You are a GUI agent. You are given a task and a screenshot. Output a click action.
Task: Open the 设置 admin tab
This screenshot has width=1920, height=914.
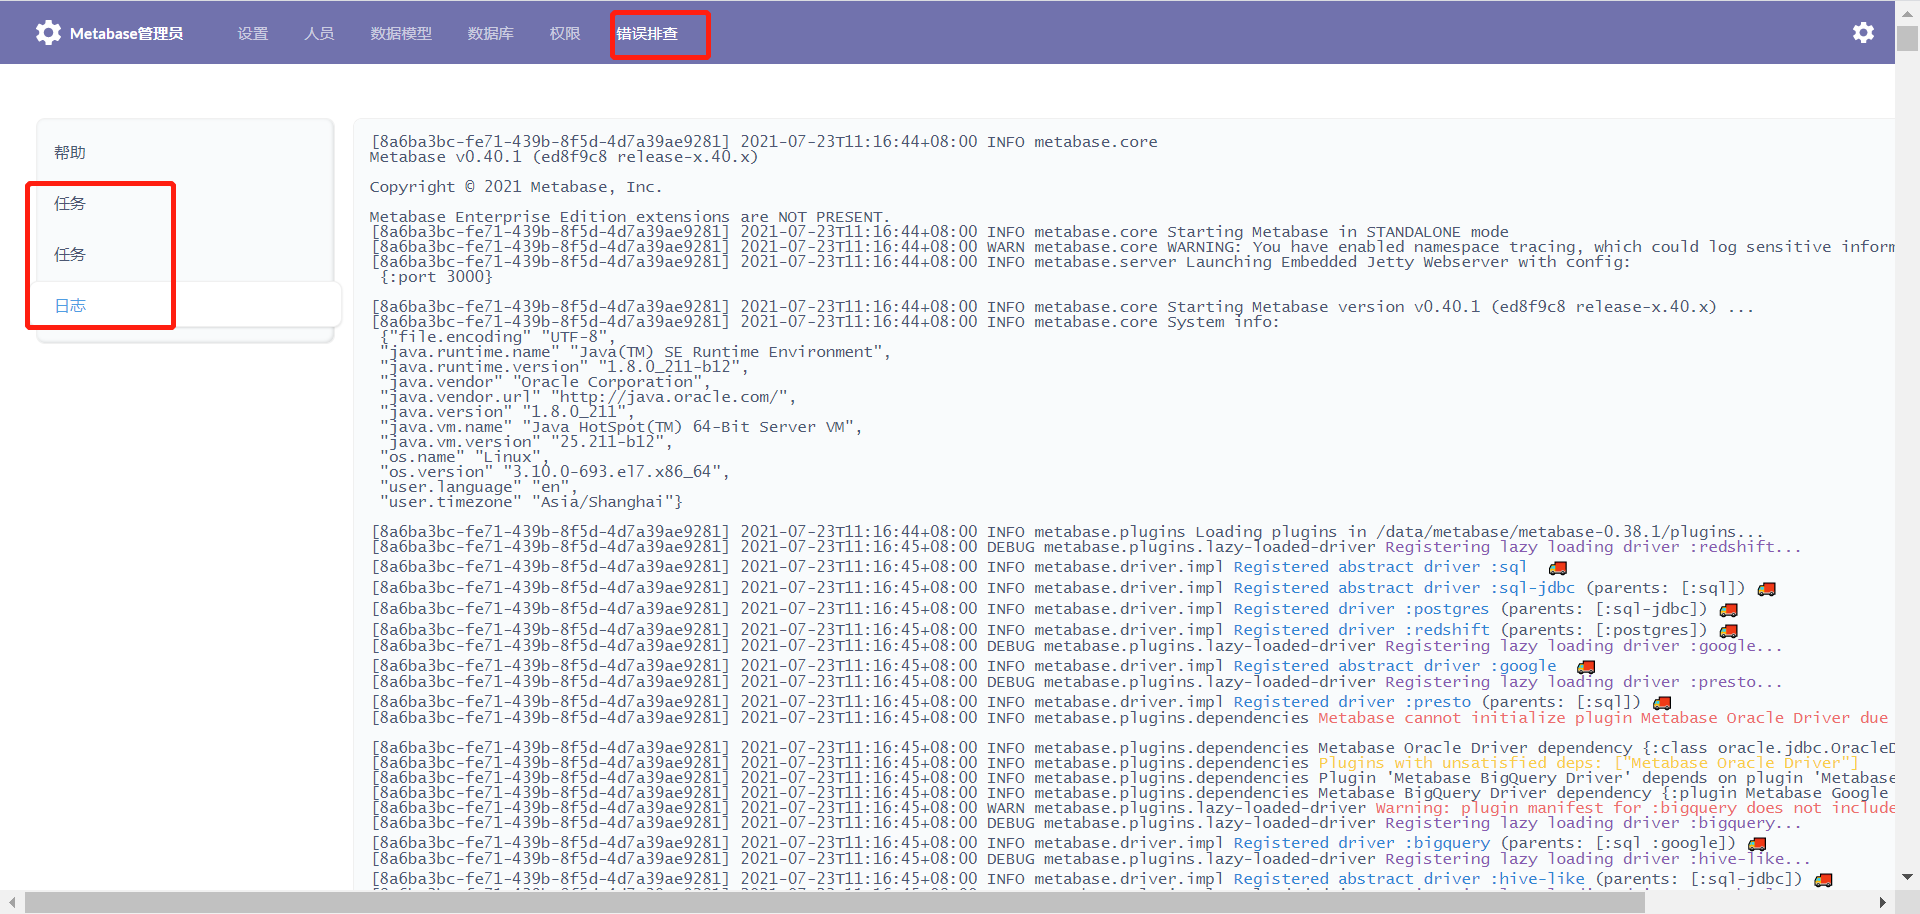click(253, 33)
